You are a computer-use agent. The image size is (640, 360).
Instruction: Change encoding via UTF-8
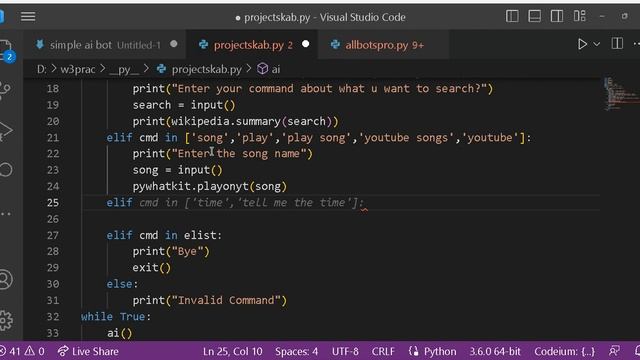[x=345, y=351]
